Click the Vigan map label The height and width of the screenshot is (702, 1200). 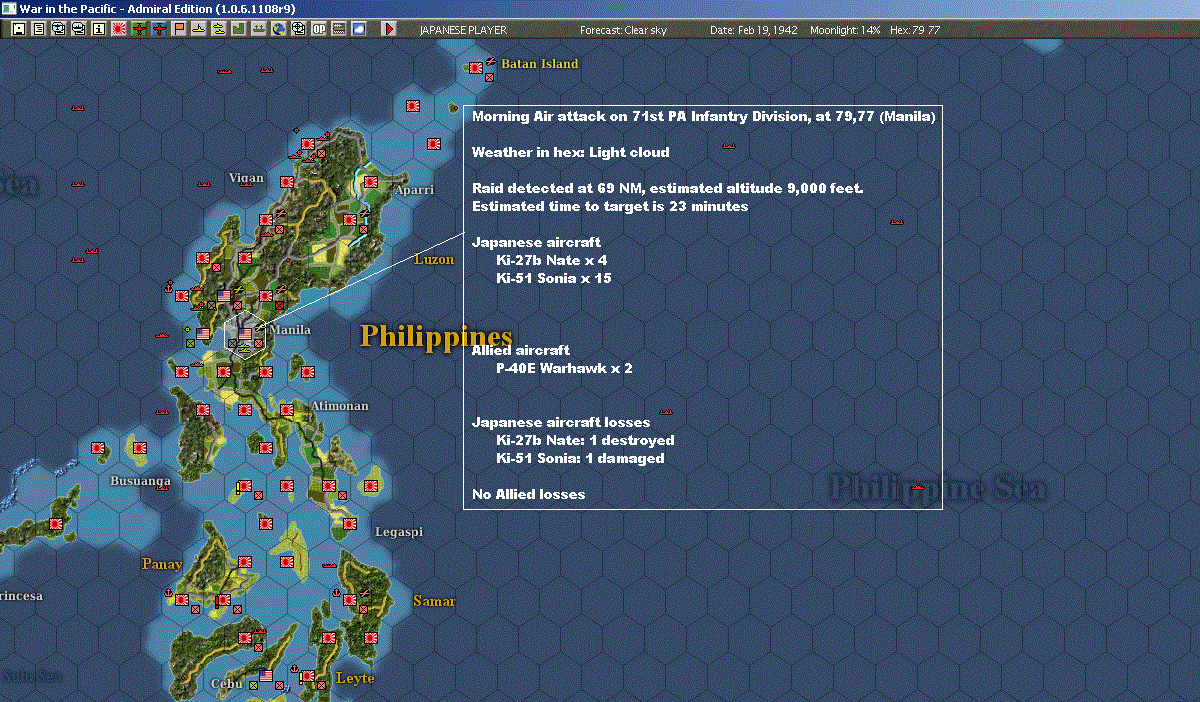(247, 178)
